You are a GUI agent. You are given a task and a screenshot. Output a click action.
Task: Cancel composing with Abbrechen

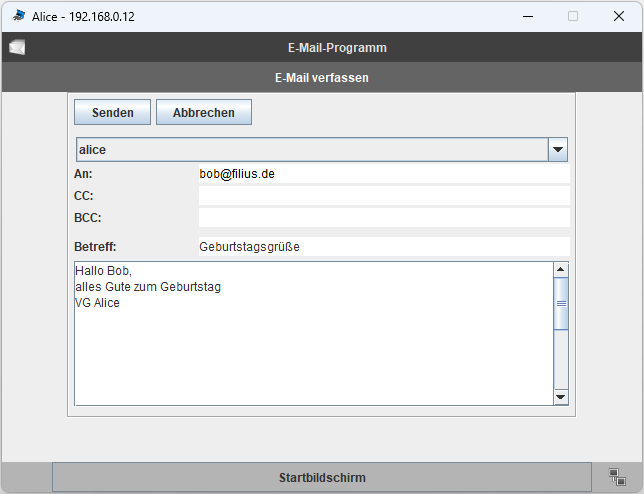point(203,113)
